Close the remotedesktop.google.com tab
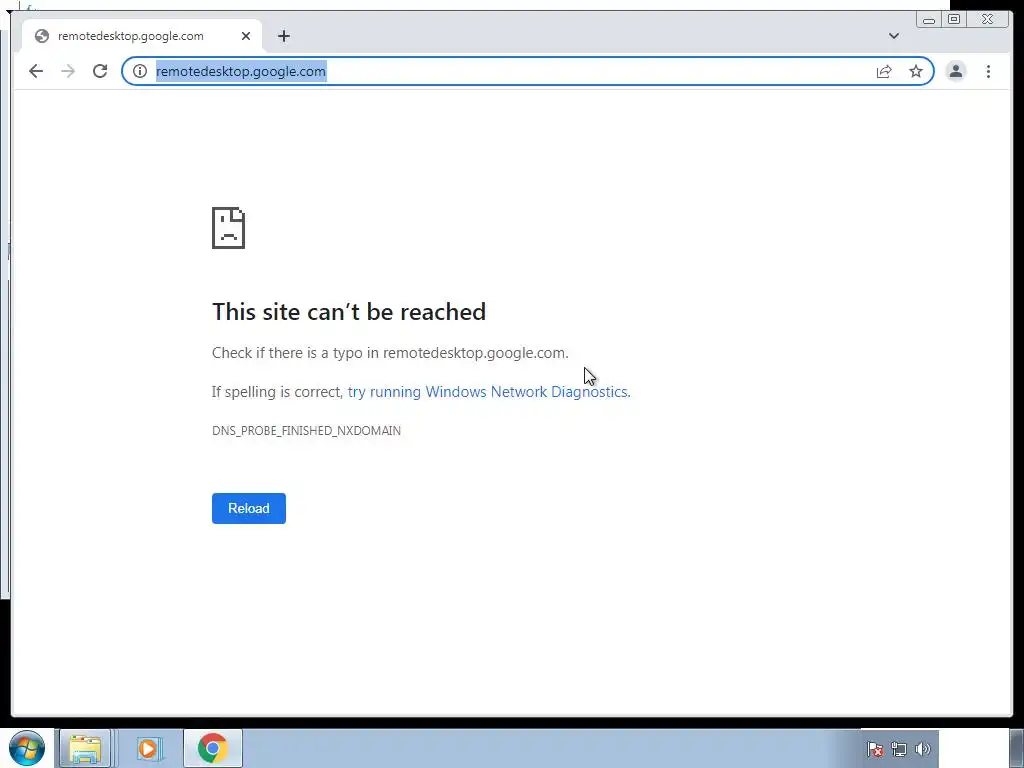 click(x=246, y=36)
